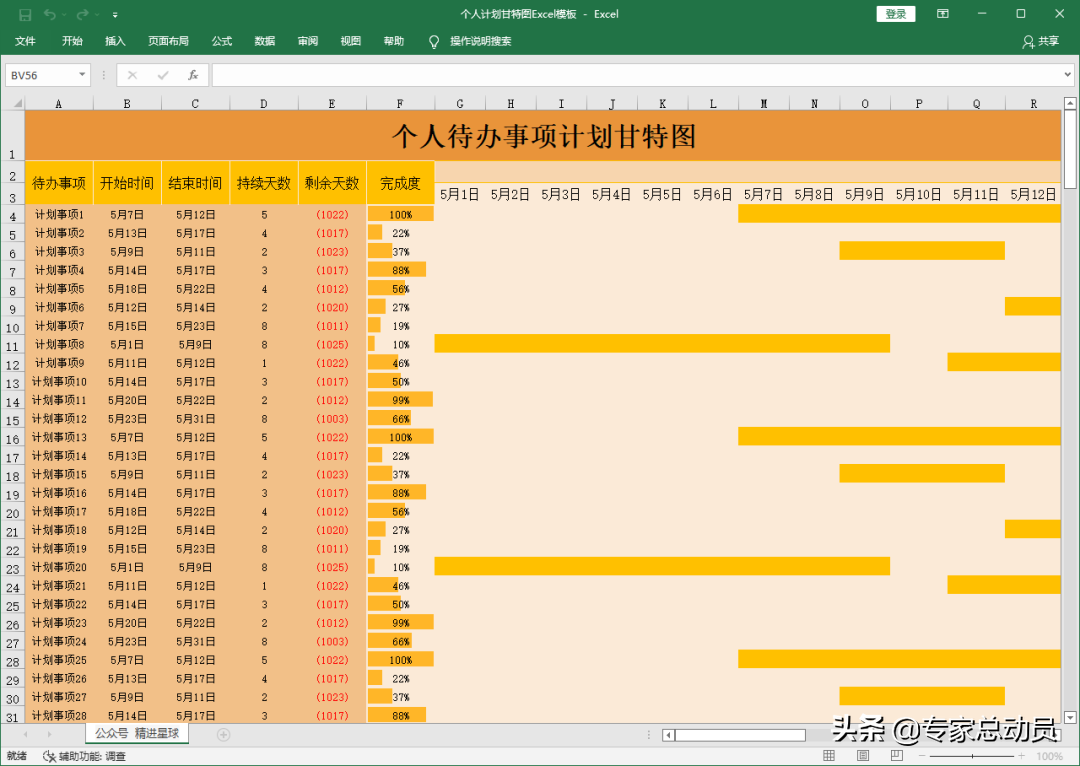Switch to Normal view icon
Screen dimensions: 1080x766
click(x=829, y=756)
